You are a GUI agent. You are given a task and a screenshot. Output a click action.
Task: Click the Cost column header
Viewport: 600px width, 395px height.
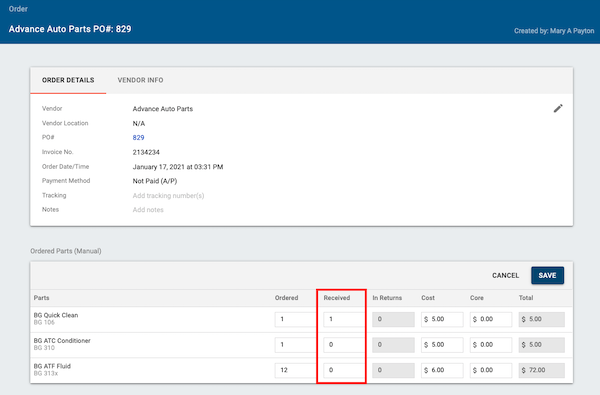(x=428, y=298)
